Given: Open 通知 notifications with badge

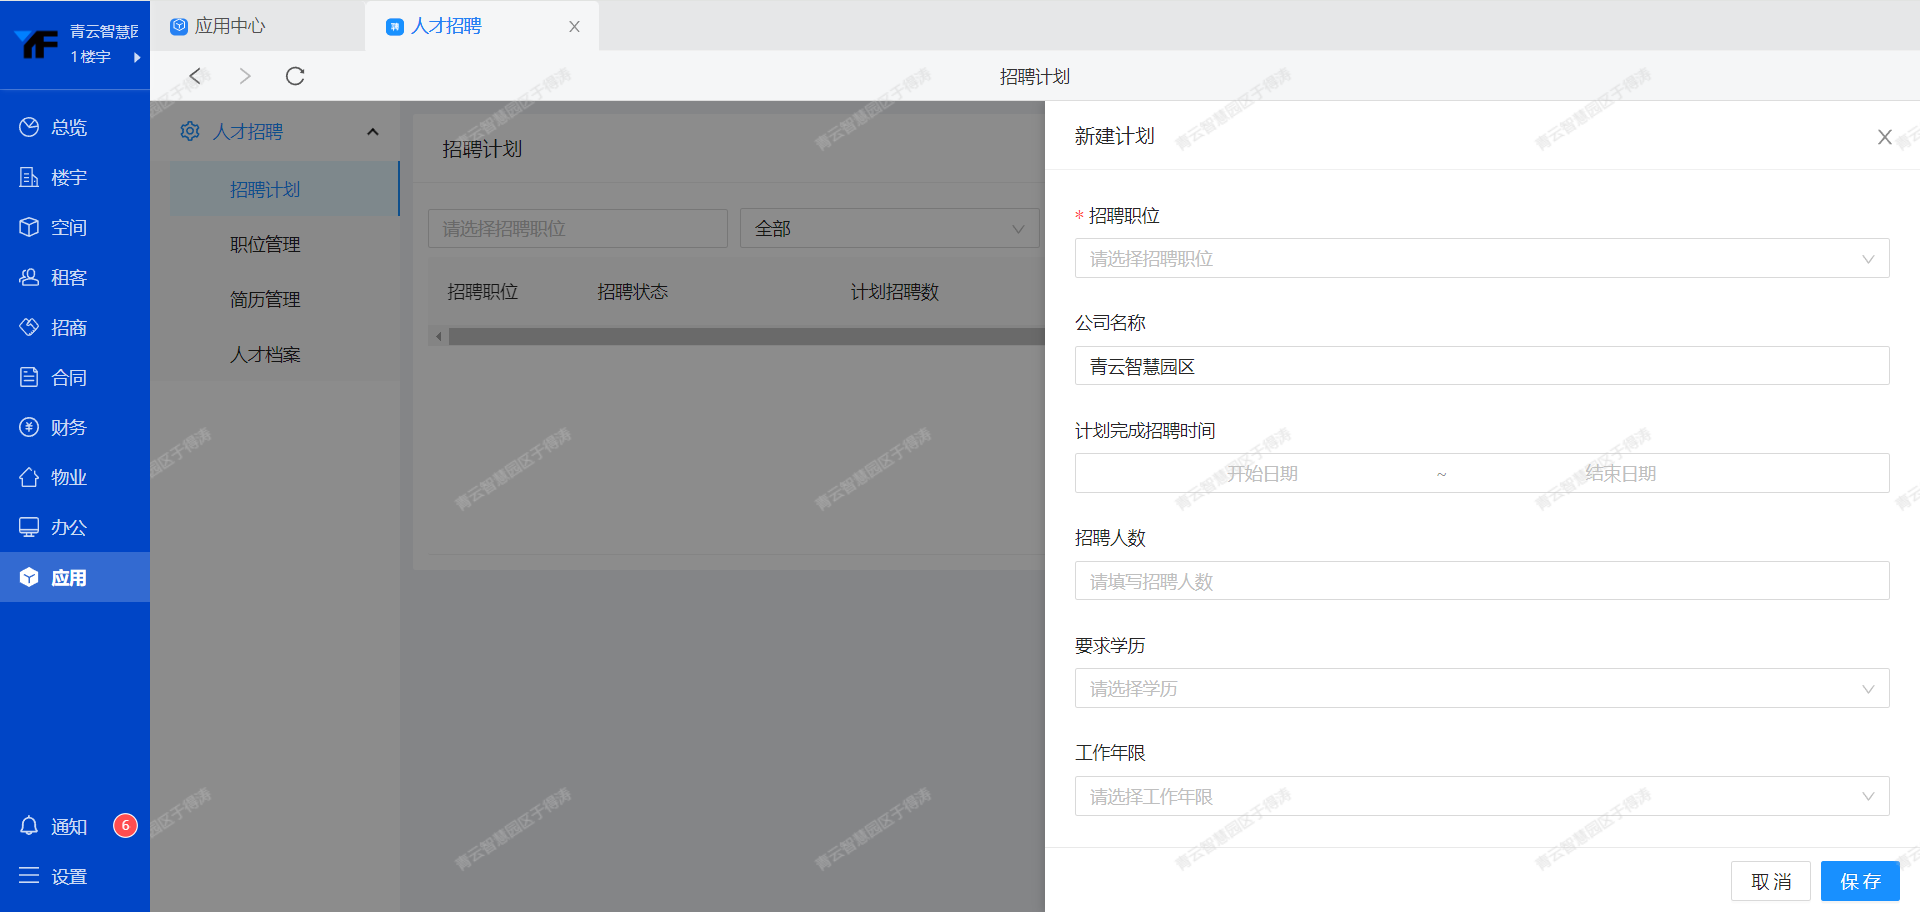Looking at the screenshot, I should point(68,826).
